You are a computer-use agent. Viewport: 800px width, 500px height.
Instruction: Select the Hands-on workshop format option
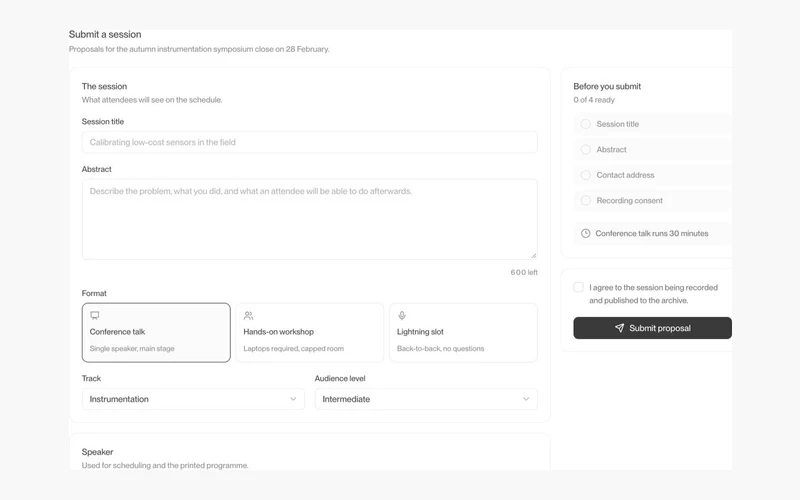tap(310, 333)
